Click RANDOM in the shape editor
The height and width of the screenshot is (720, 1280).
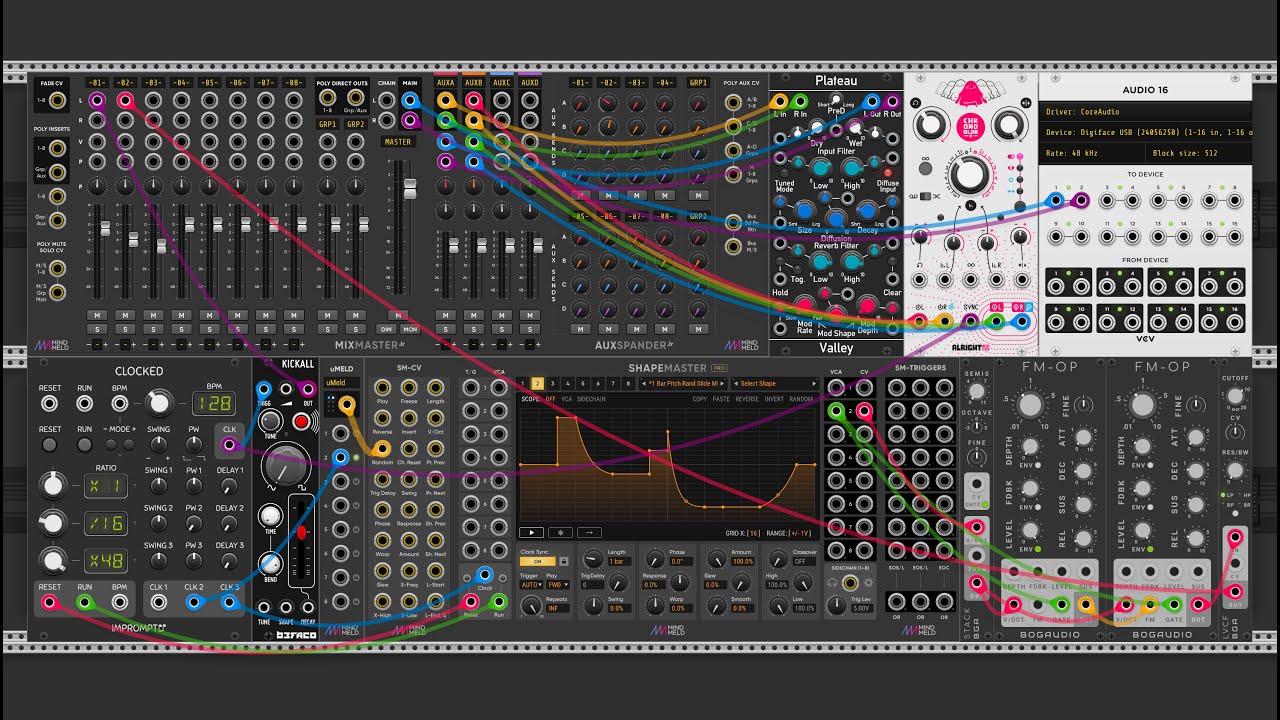(800, 399)
